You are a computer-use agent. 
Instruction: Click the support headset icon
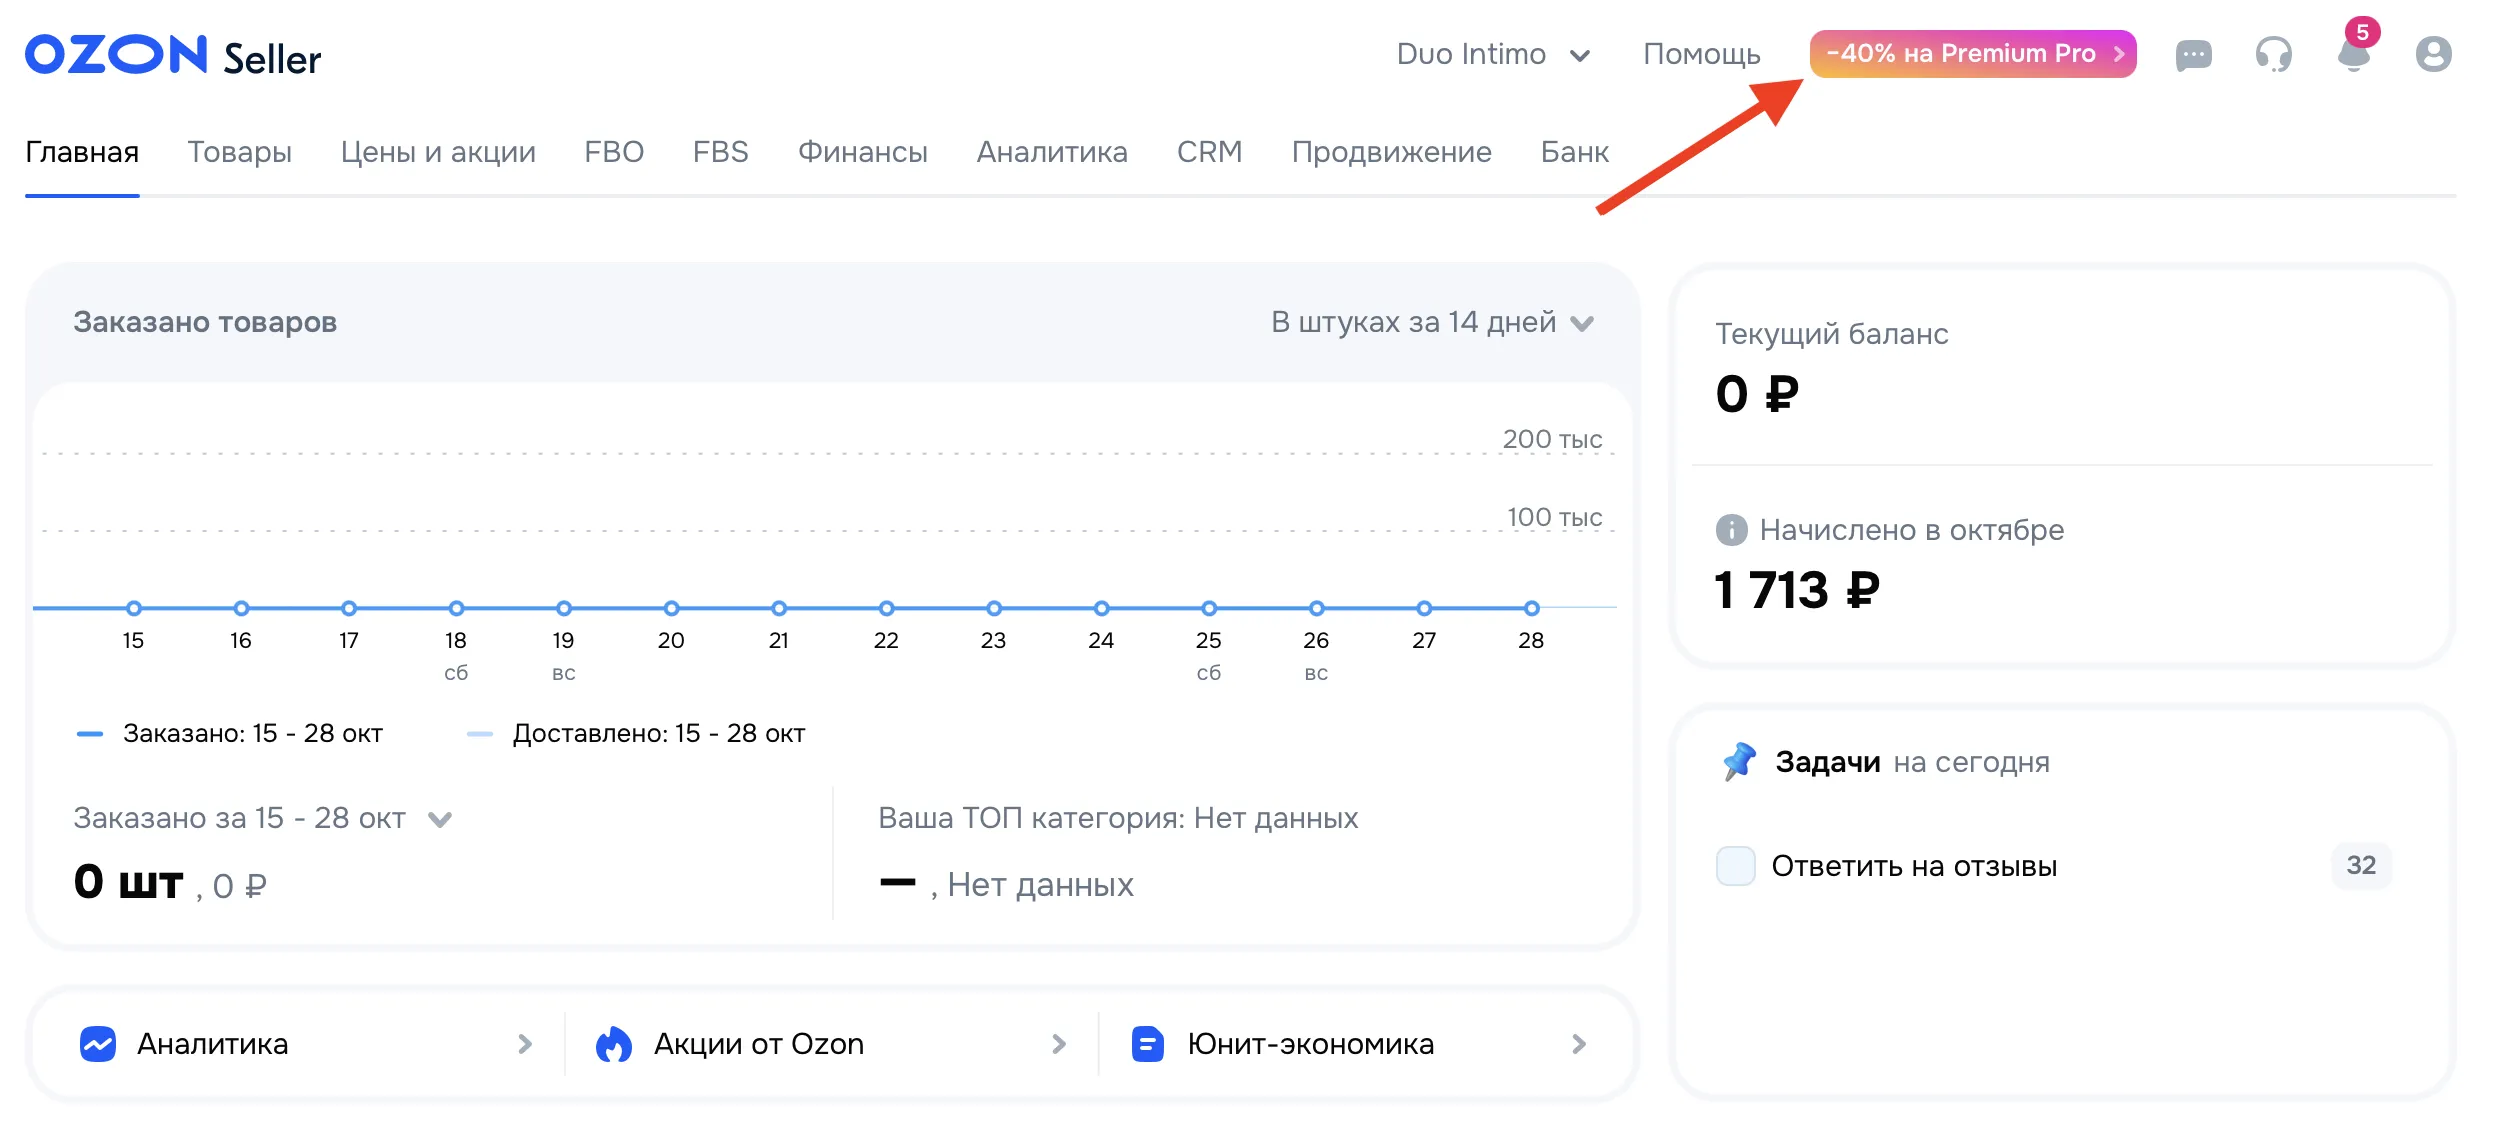click(x=2273, y=54)
